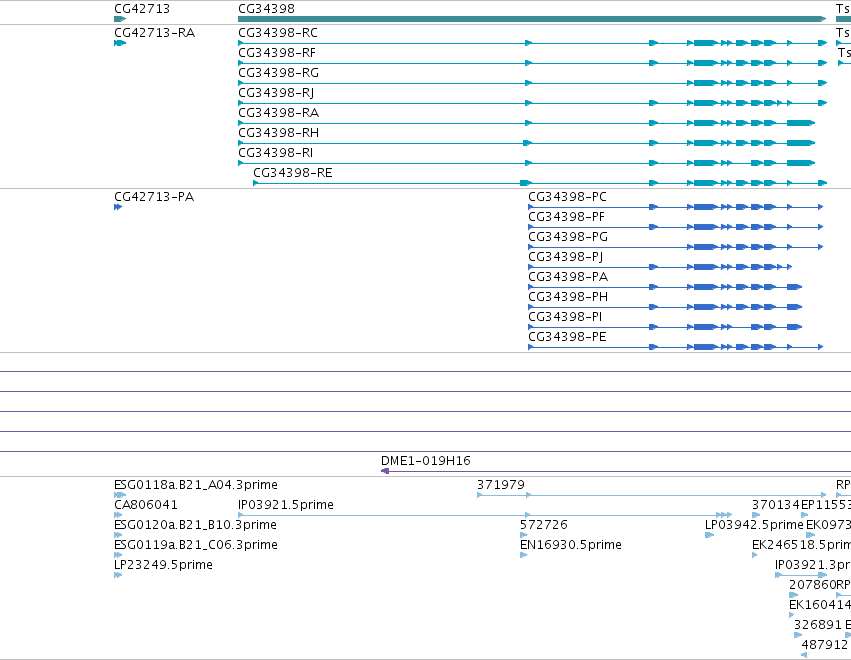Click the LP03942.5prime arrow glyph
The image size is (851, 660).
[x=709, y=535]
